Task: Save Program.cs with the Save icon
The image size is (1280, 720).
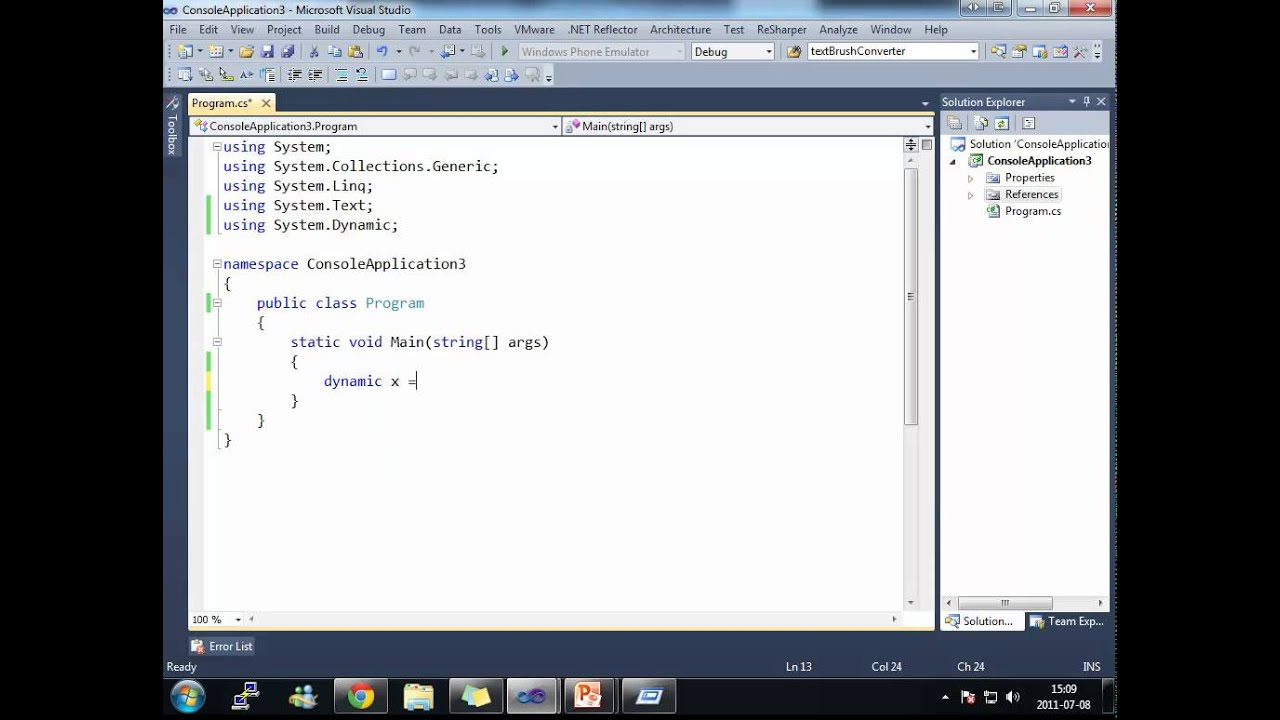Action: (267, 51)
